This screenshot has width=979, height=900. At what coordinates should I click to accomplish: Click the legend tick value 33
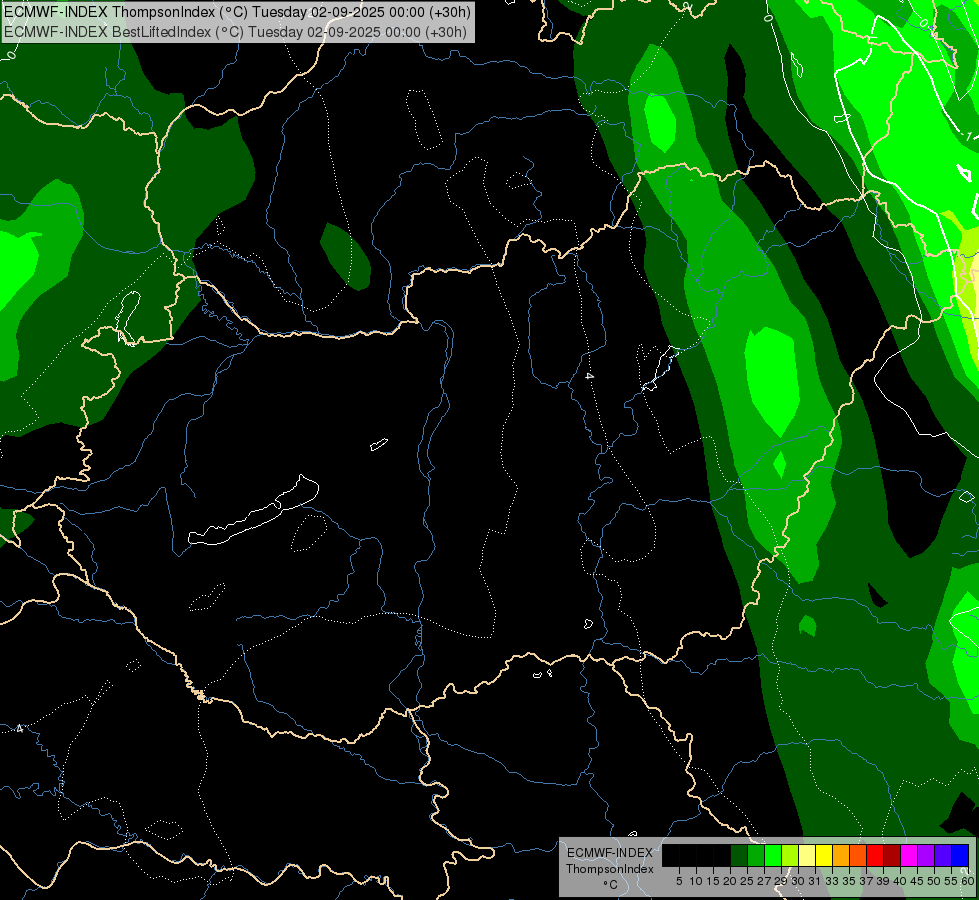coord(832,881)
